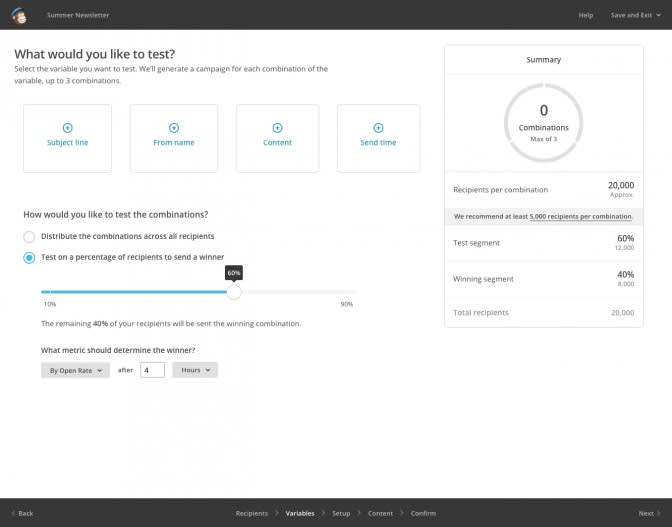Open the Help link in header
This screenshot has width=672, height=527.
pos(586,15)
